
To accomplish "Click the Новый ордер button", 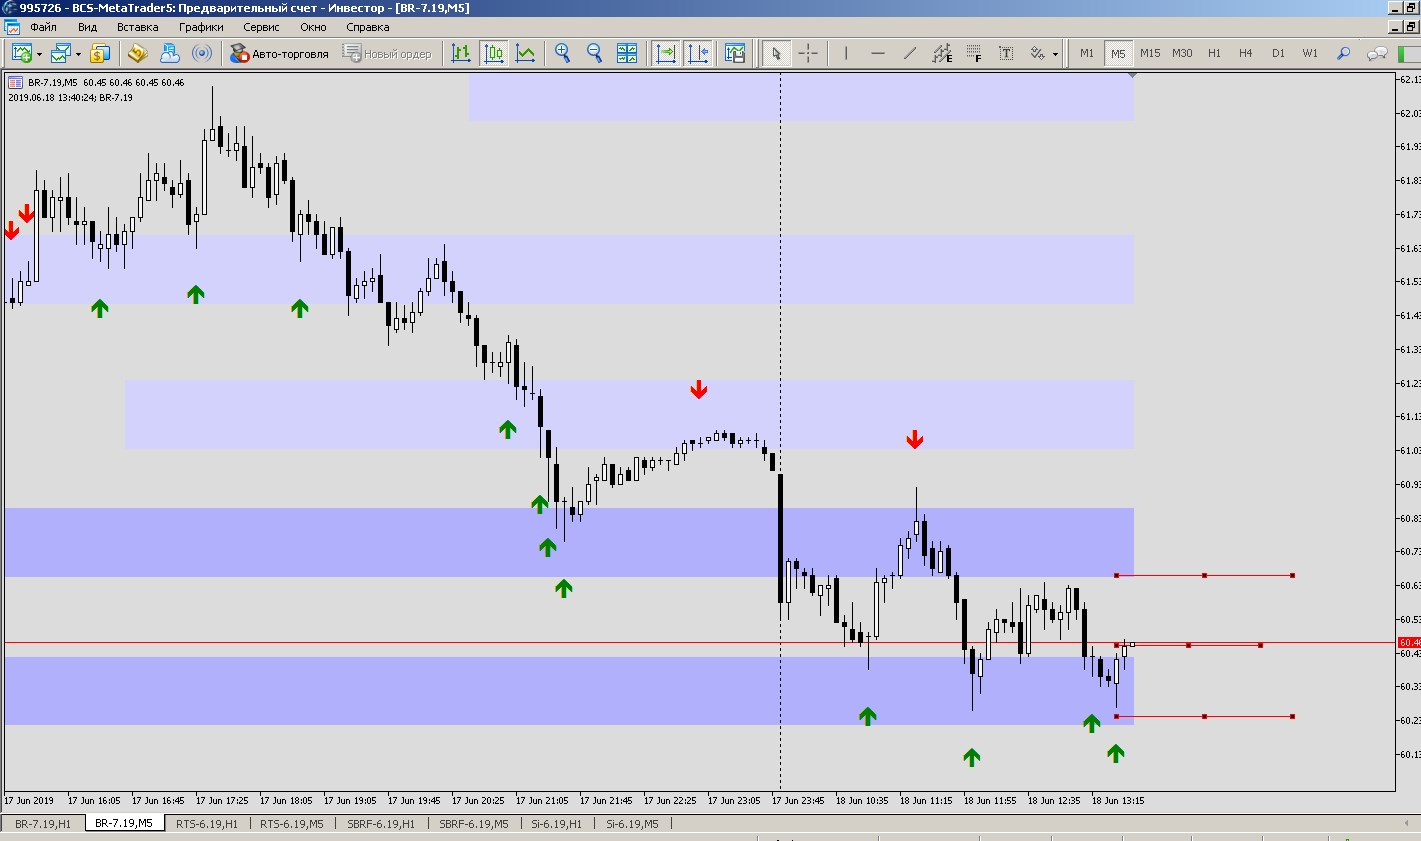I will [388, 53].
